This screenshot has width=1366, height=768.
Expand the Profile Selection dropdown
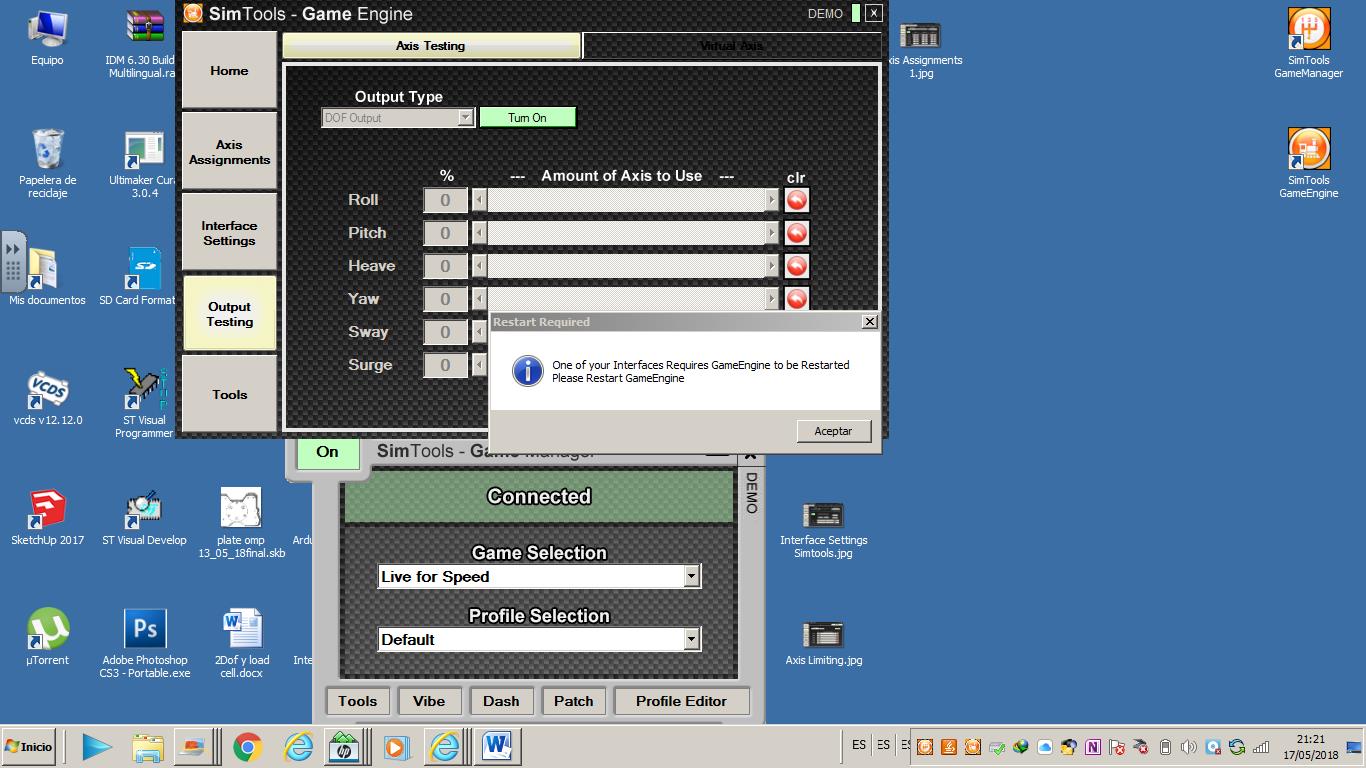pos(691,640)
